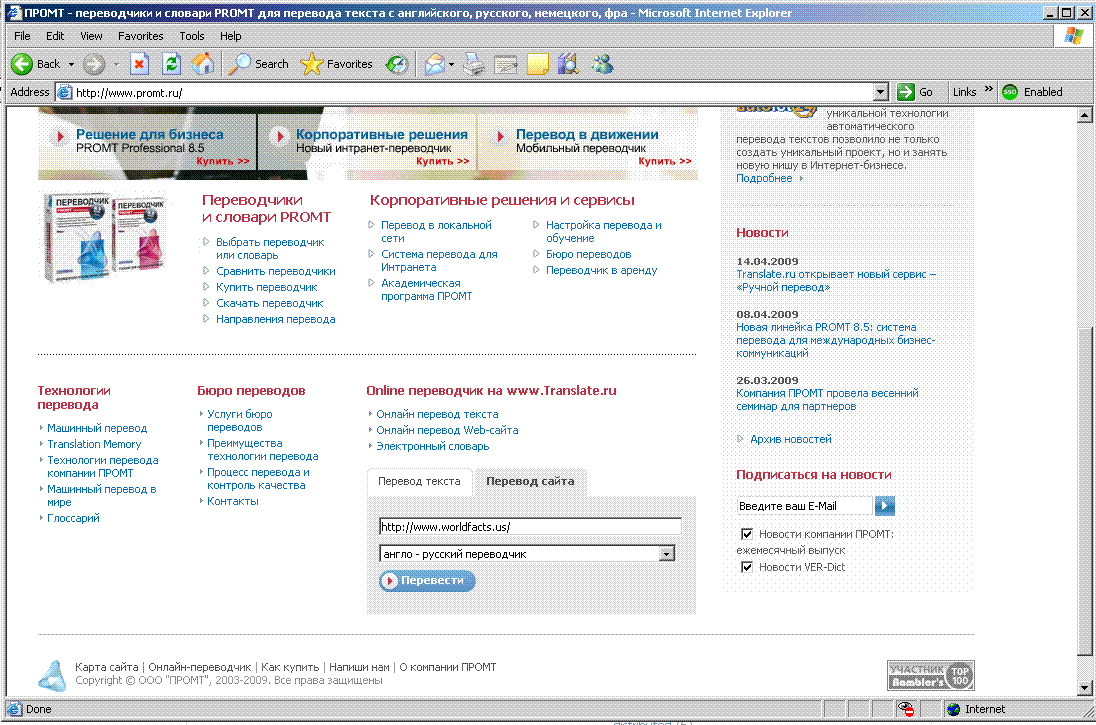Launch the Messenger toolbar icon
This screenshot has width=1096, height=725.
click(x=602, y=64)
